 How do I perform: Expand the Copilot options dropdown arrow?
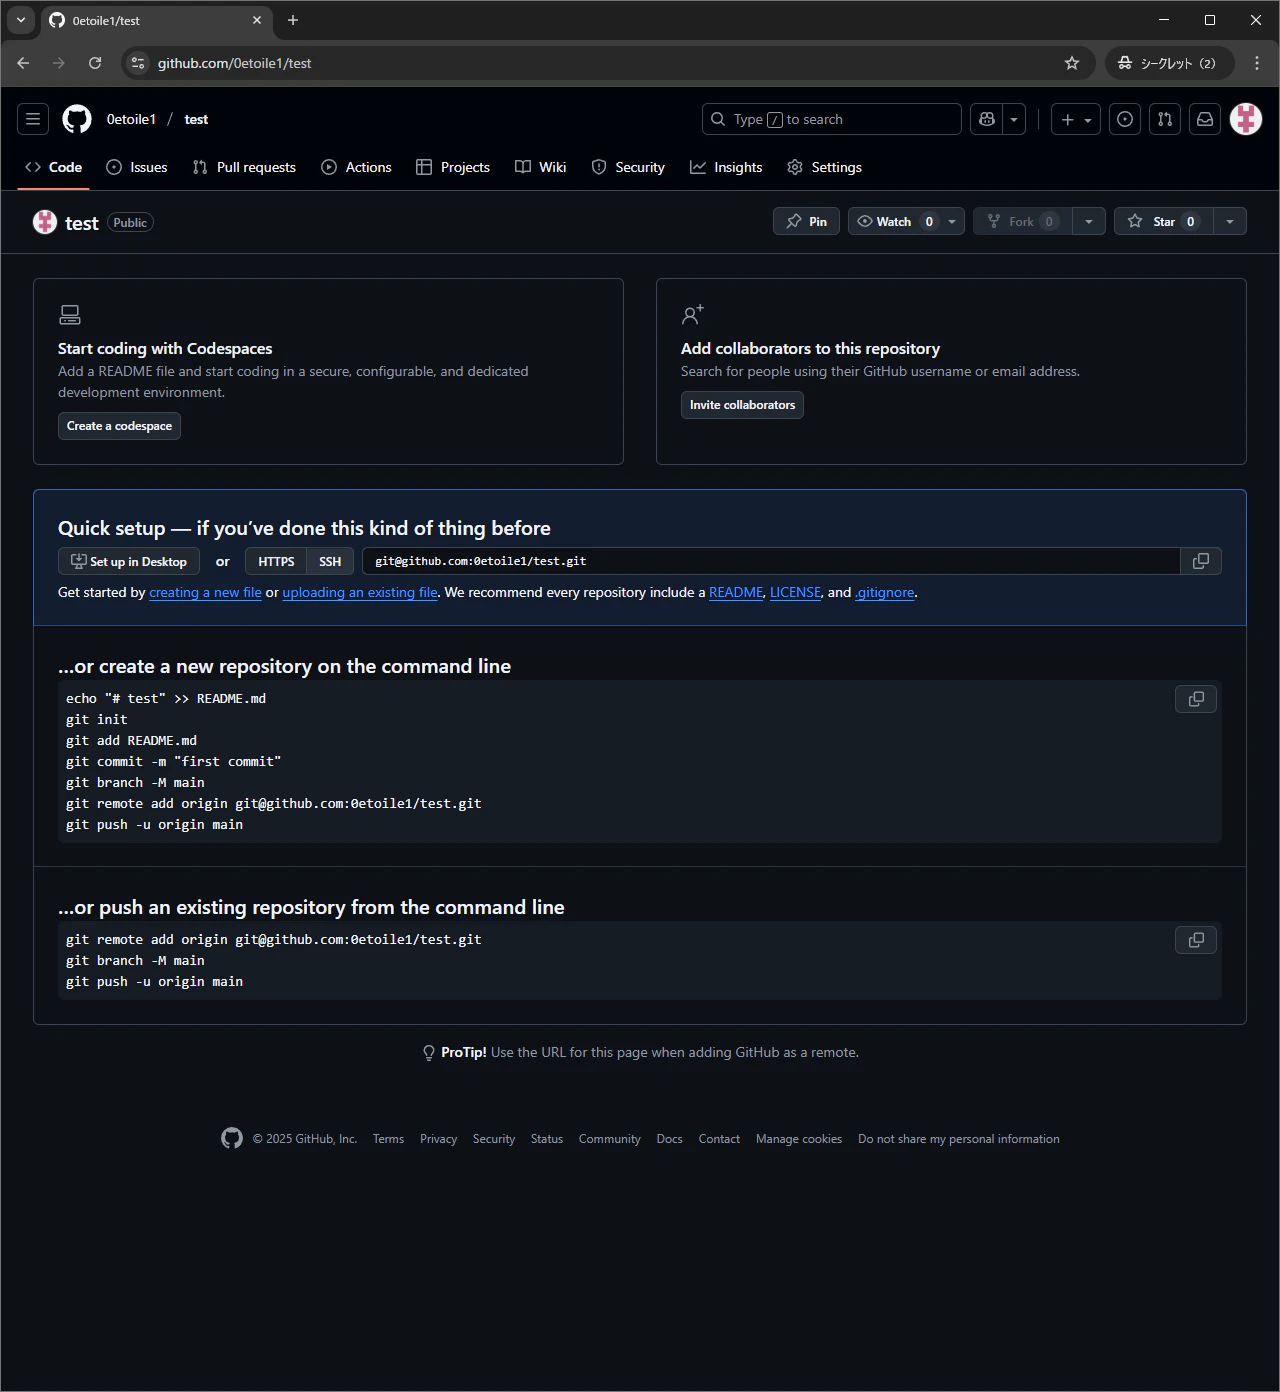[x=1014, y=119]
